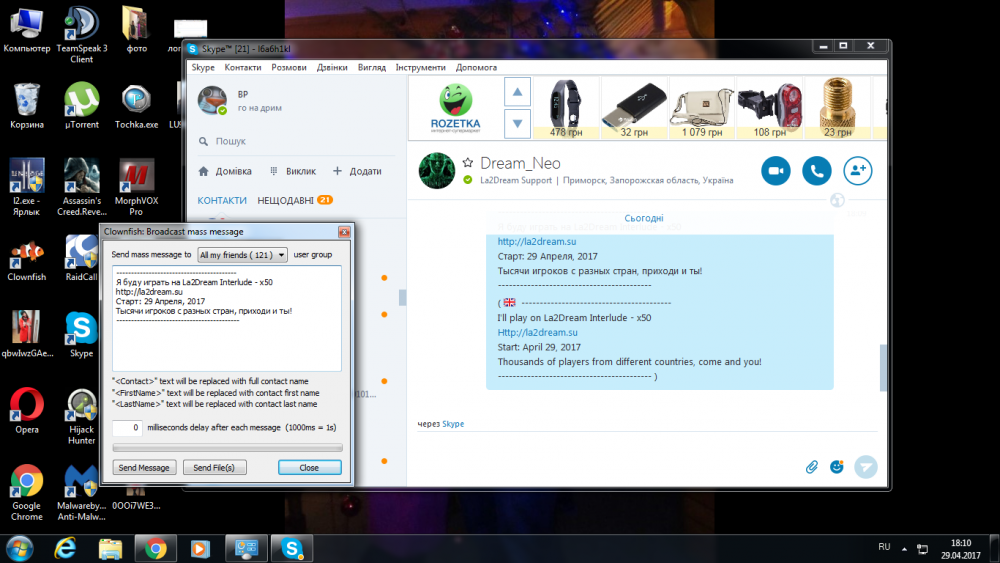Screen dimensions: 1000x563
Task: Open the Контакти menu in Skype
Action: point(243,68)
